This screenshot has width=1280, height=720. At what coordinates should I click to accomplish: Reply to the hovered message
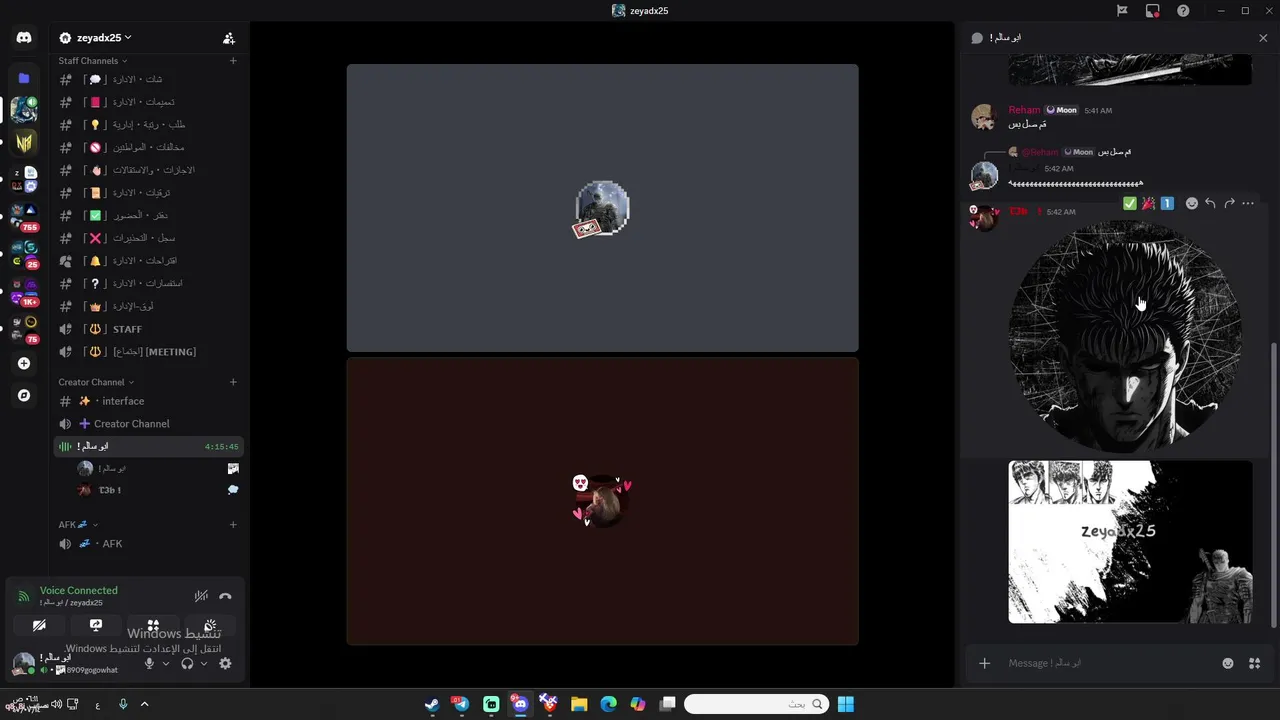click(x=1210, y=203)
